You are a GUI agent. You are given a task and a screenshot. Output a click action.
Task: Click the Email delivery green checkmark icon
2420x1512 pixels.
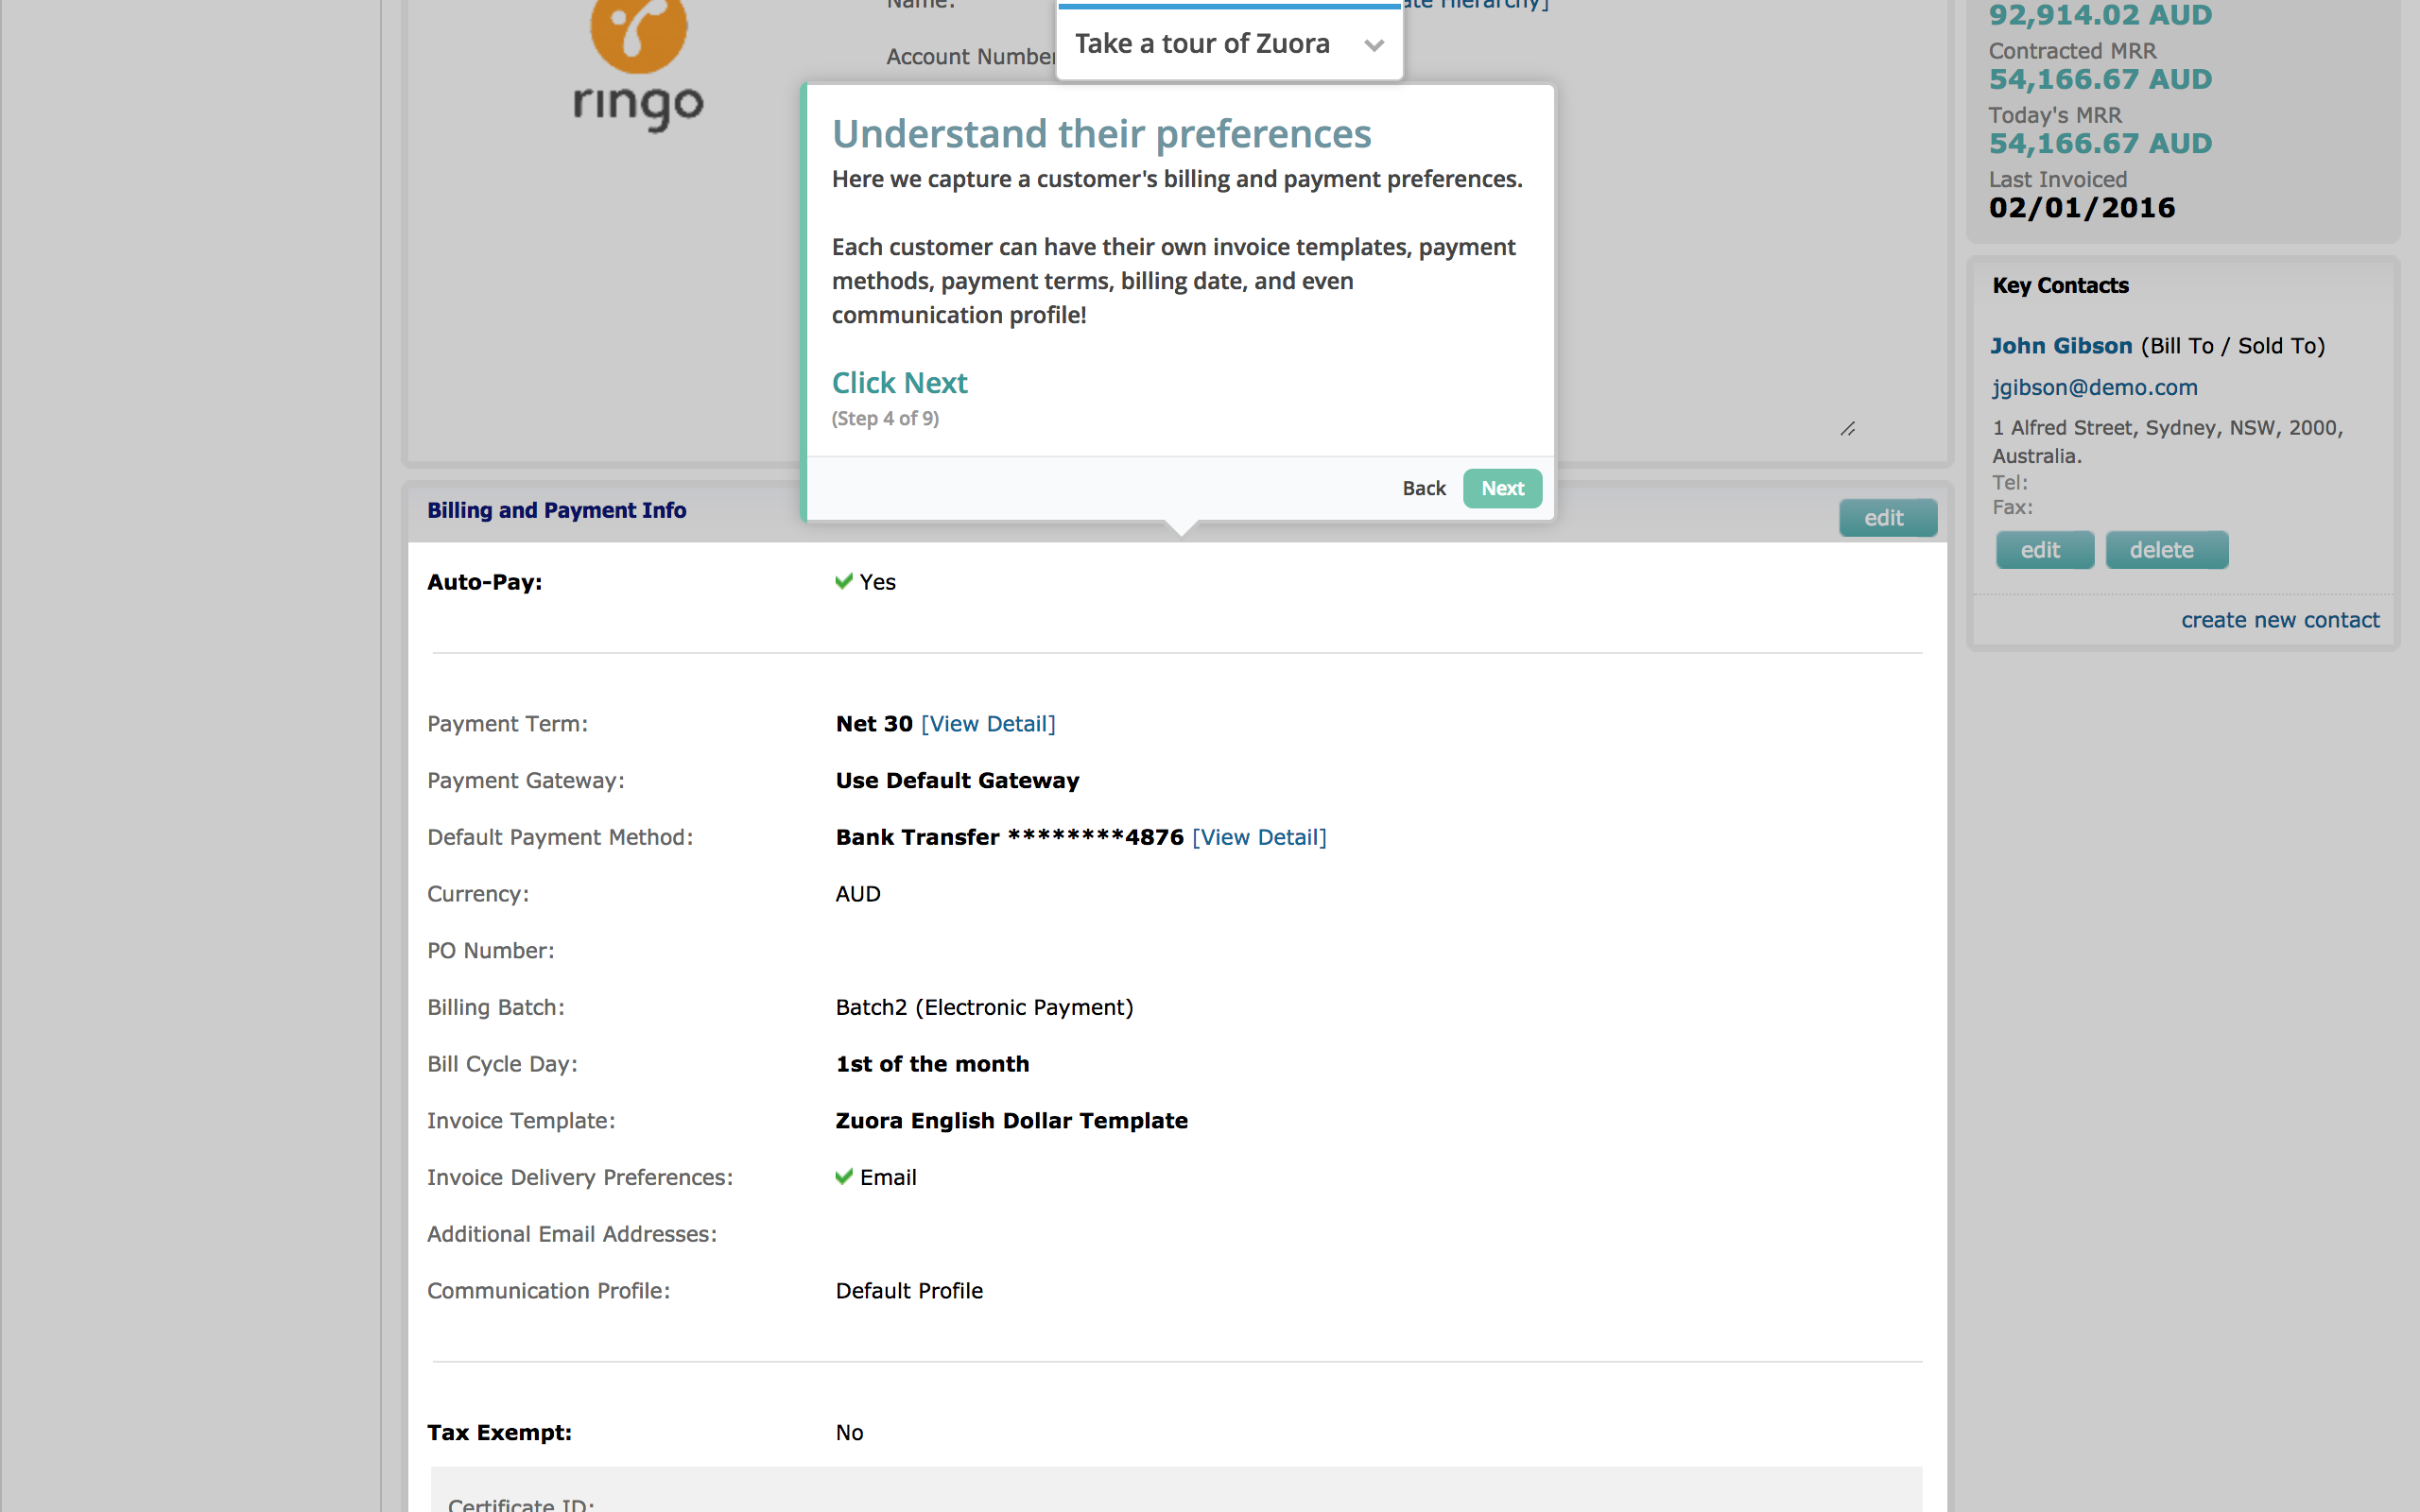point(844,1177)
